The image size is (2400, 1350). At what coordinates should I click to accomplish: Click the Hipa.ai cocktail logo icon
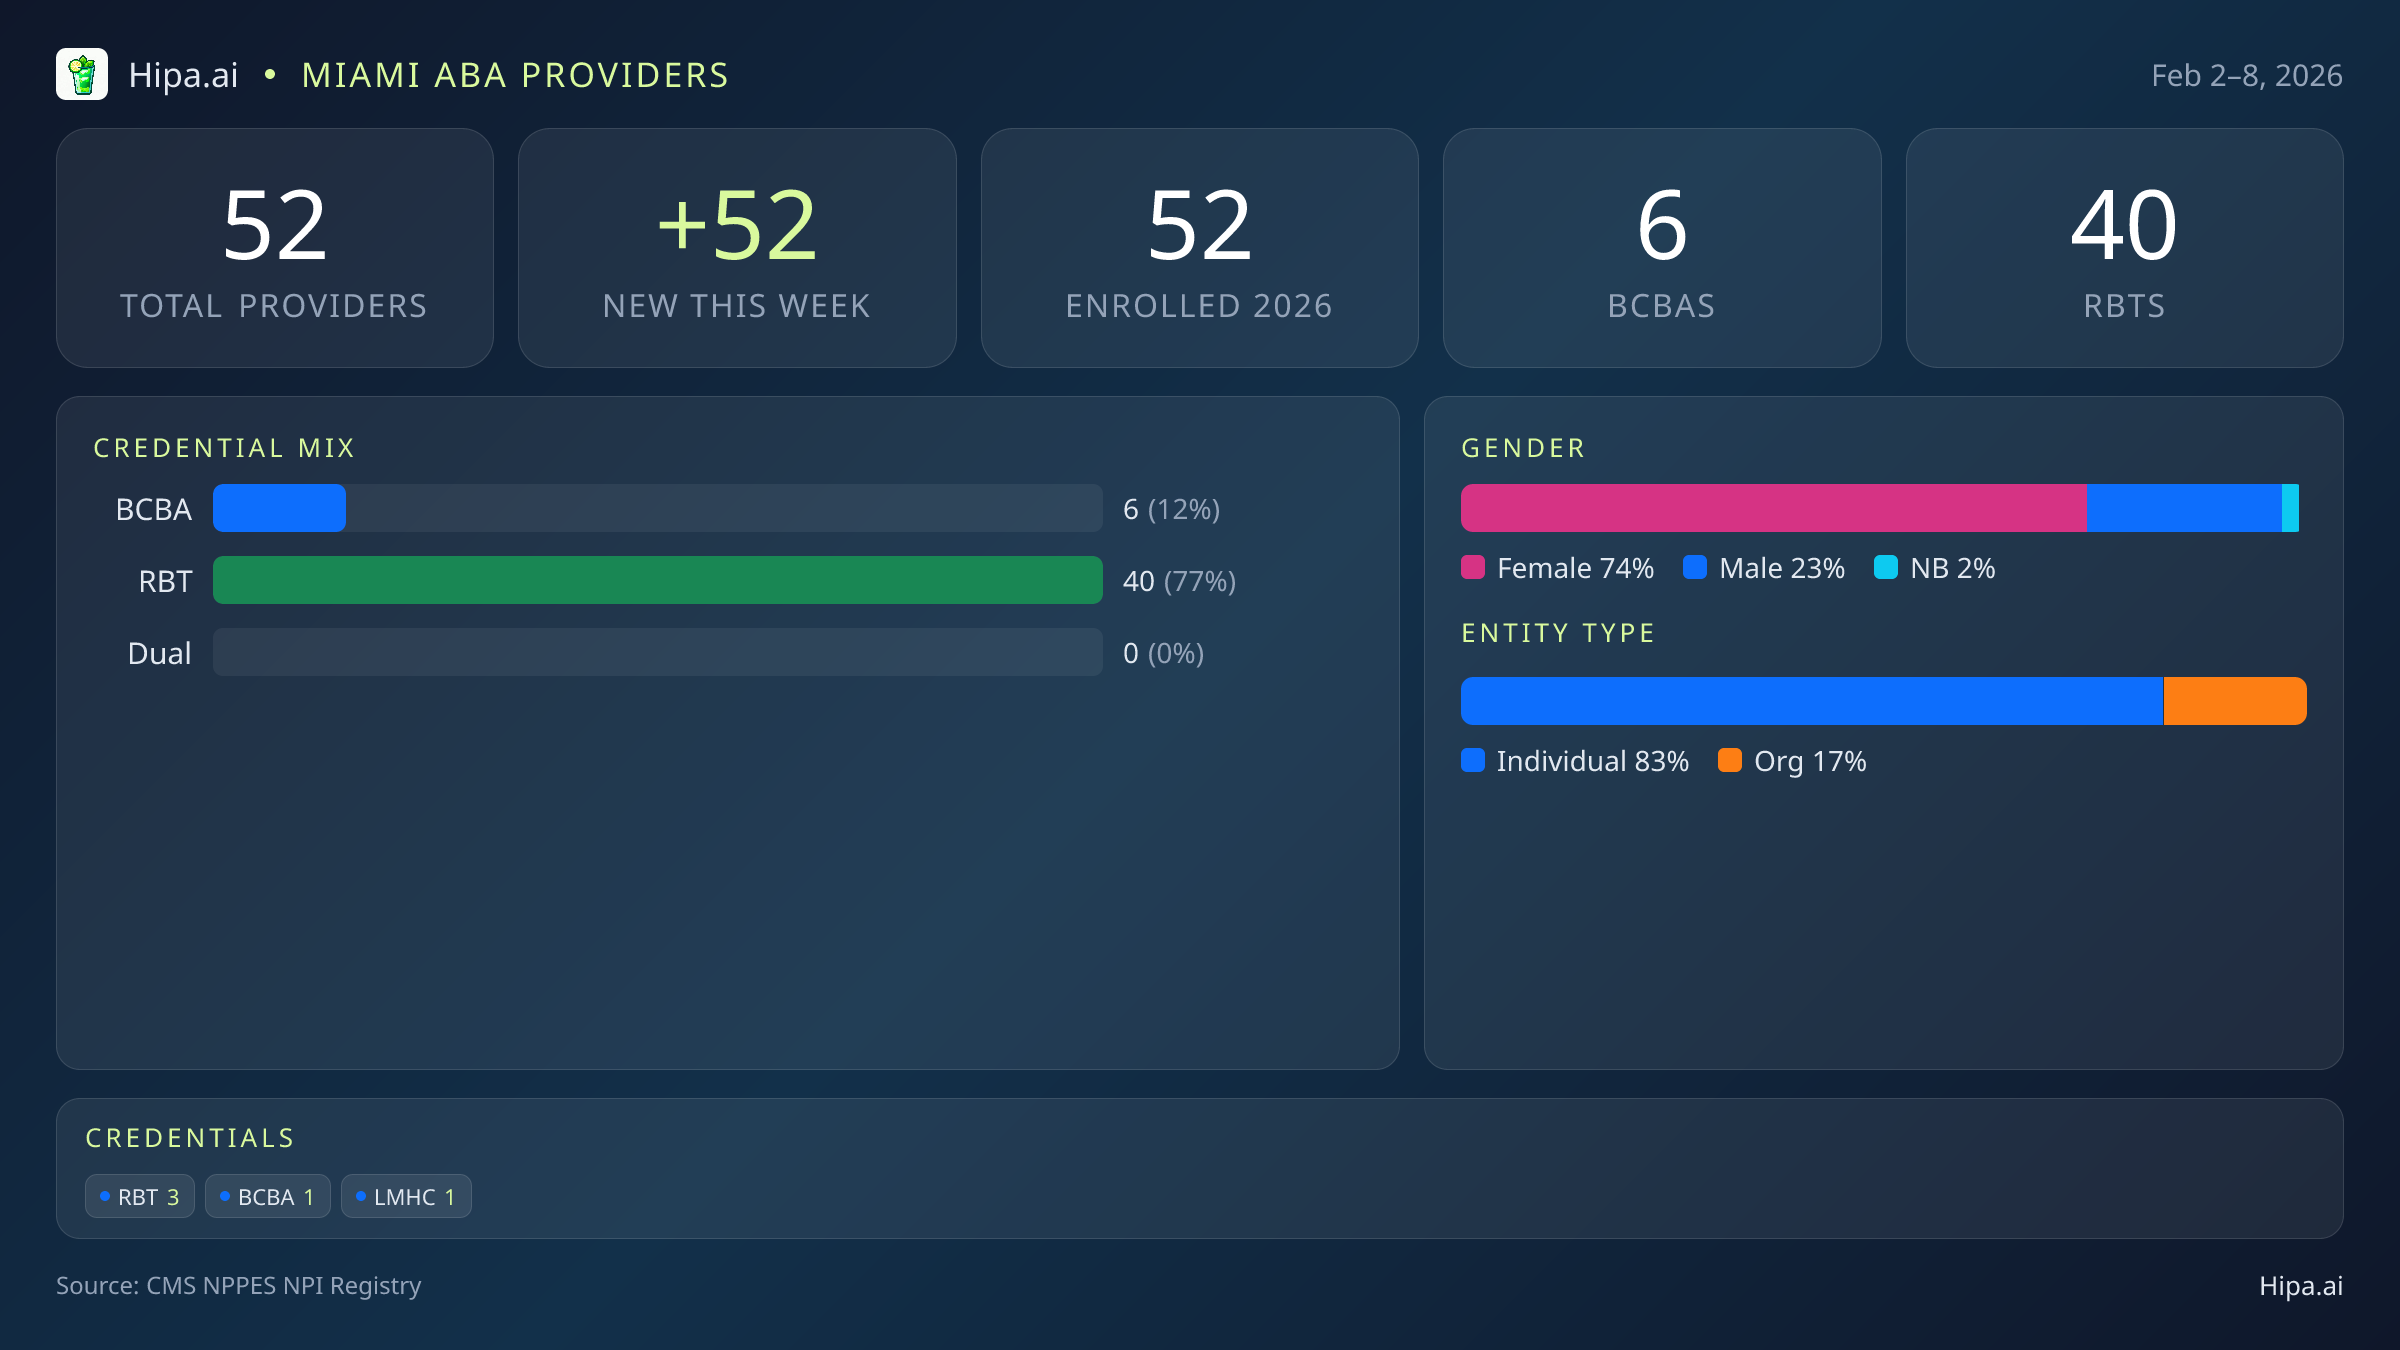click(x=82, y=75)
